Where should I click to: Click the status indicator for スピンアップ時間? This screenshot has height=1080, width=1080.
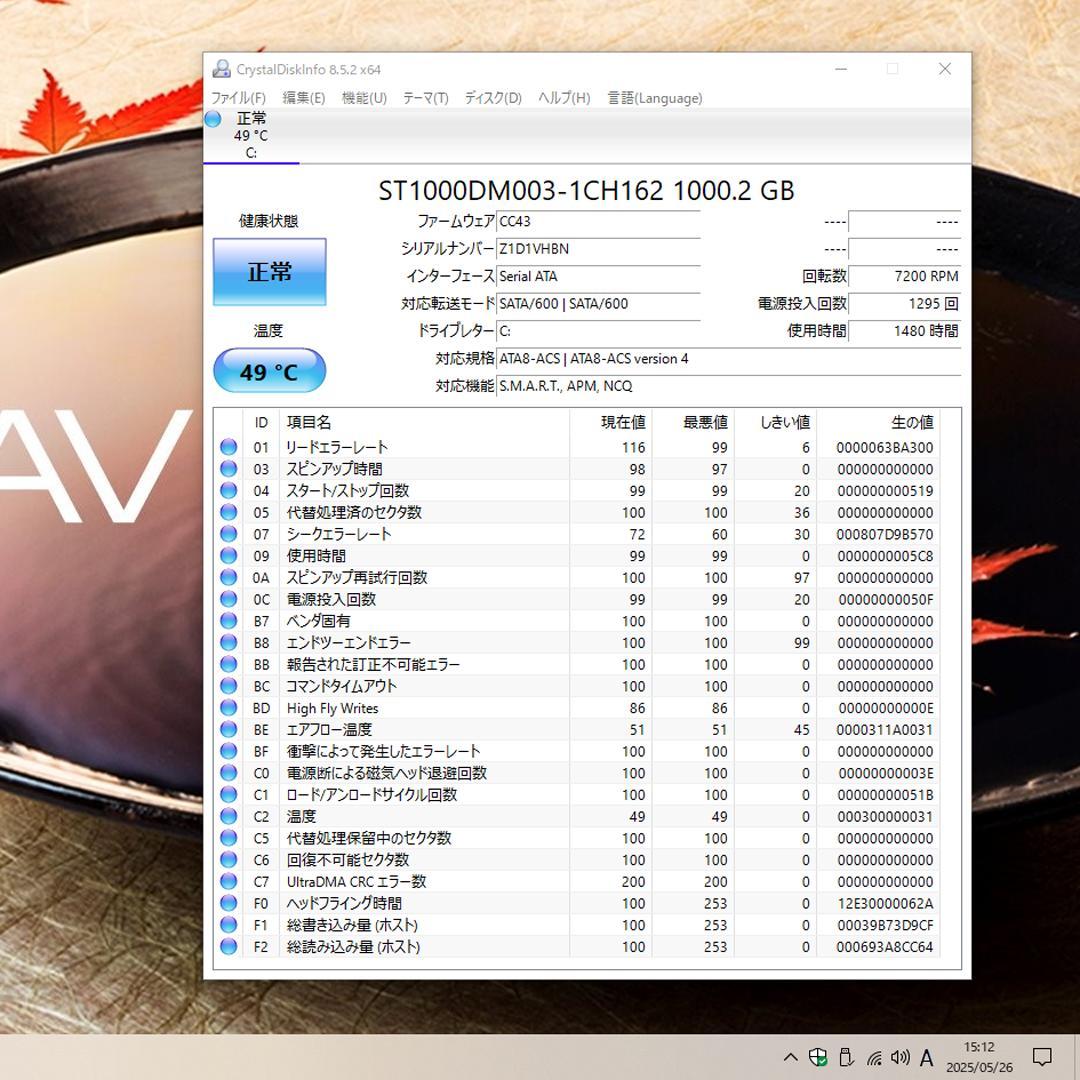(x=228, y=469)
